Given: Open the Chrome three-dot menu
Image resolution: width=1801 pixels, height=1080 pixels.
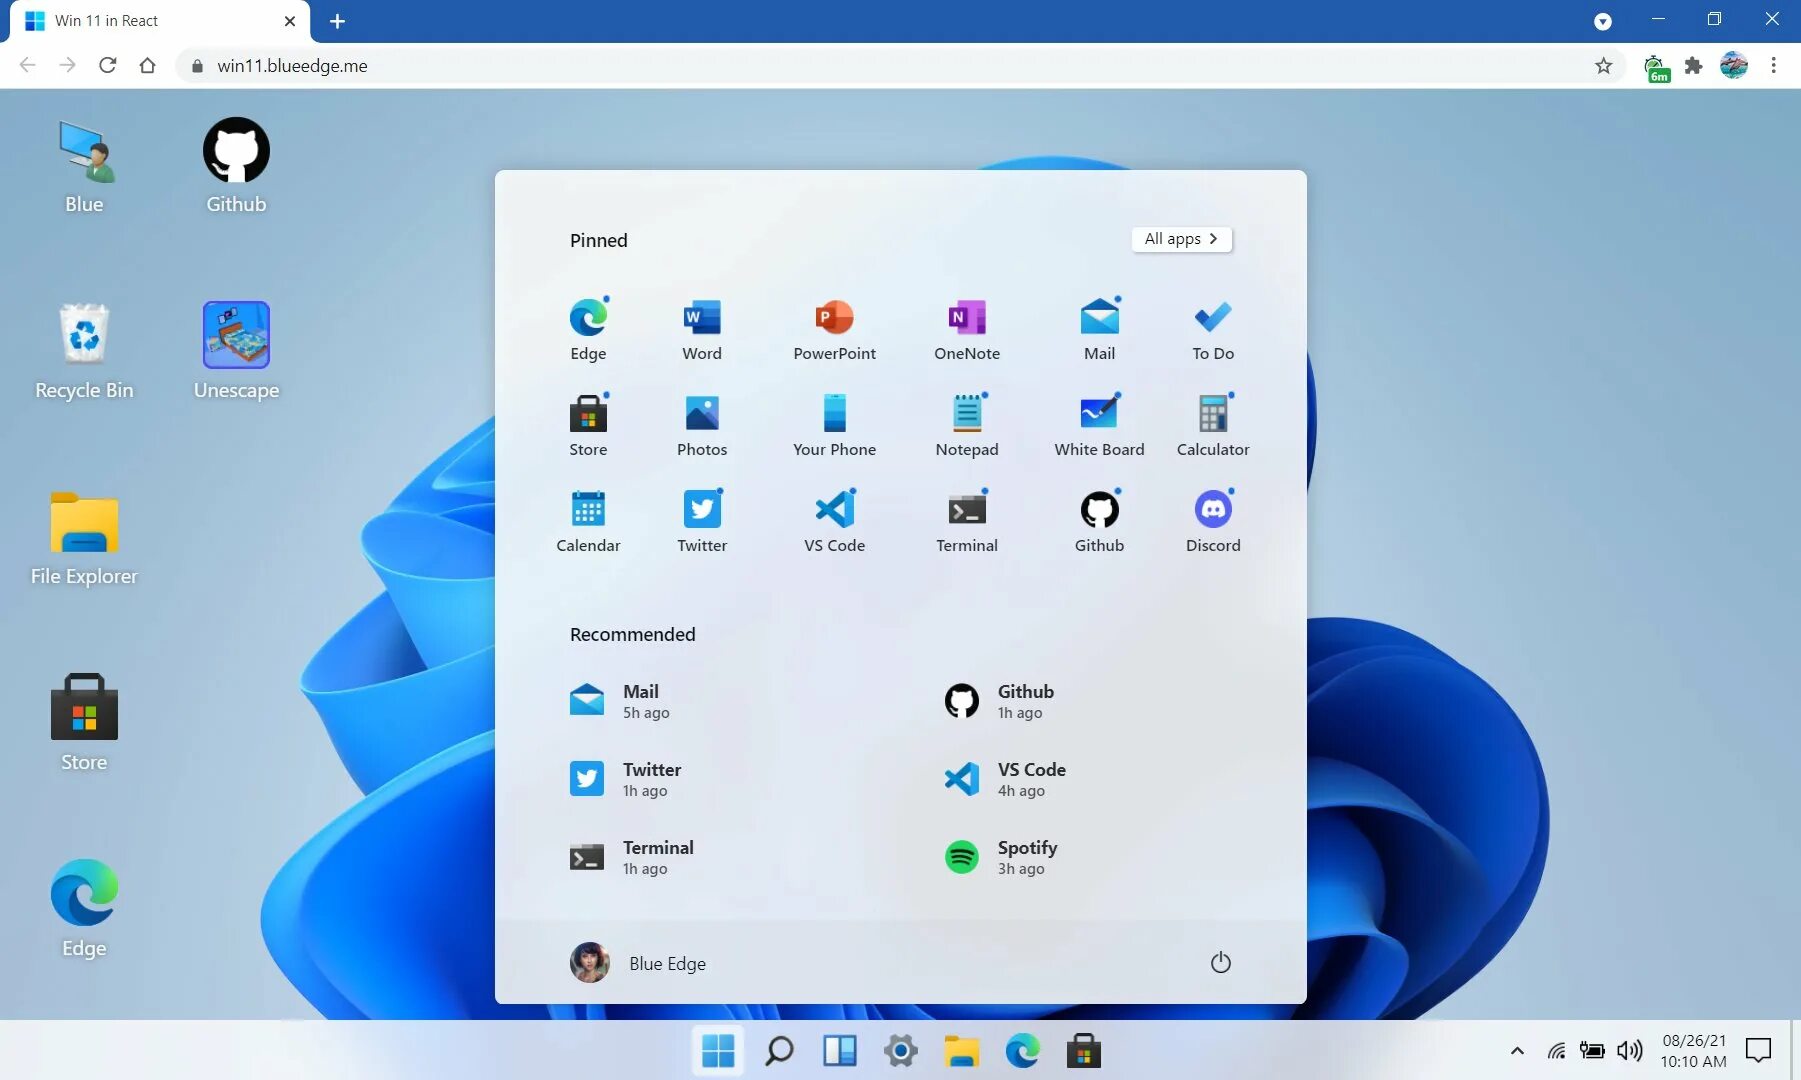Looking at the screenshot, I should coord(1773,66).
